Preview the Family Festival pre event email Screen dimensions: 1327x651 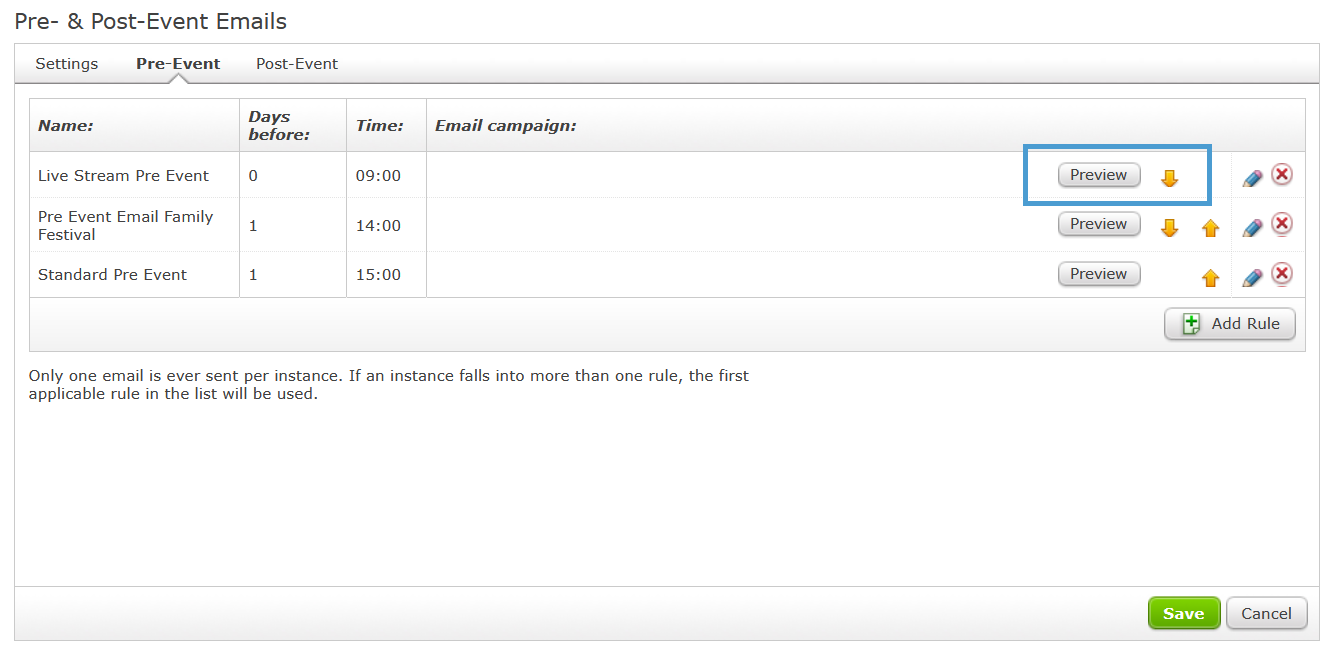click(x=1099, y=224)
